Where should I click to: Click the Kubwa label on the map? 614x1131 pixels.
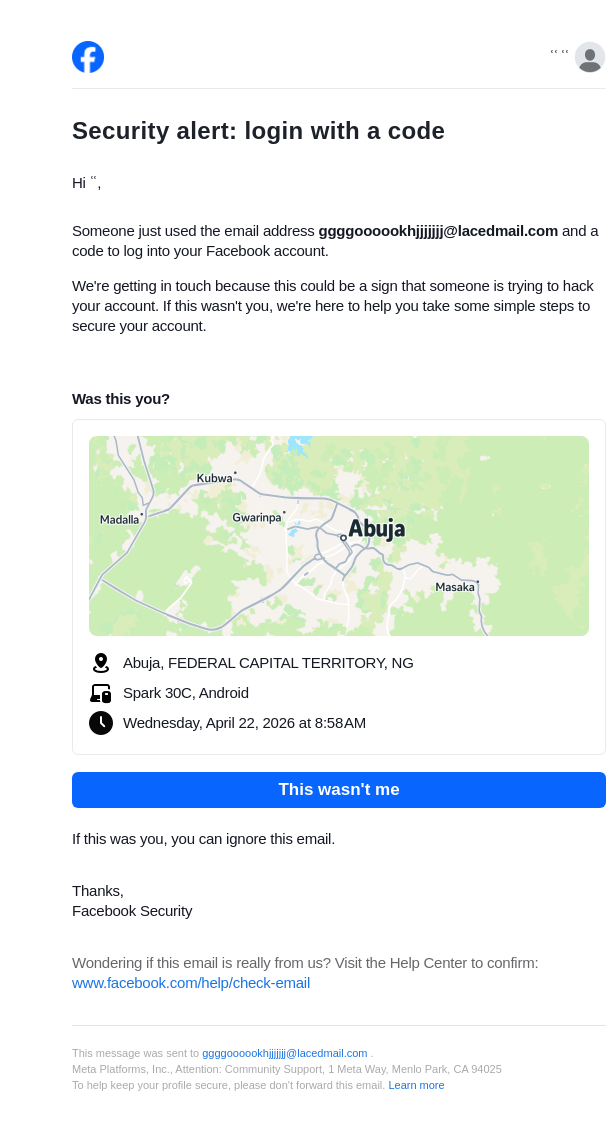point(214,478)
